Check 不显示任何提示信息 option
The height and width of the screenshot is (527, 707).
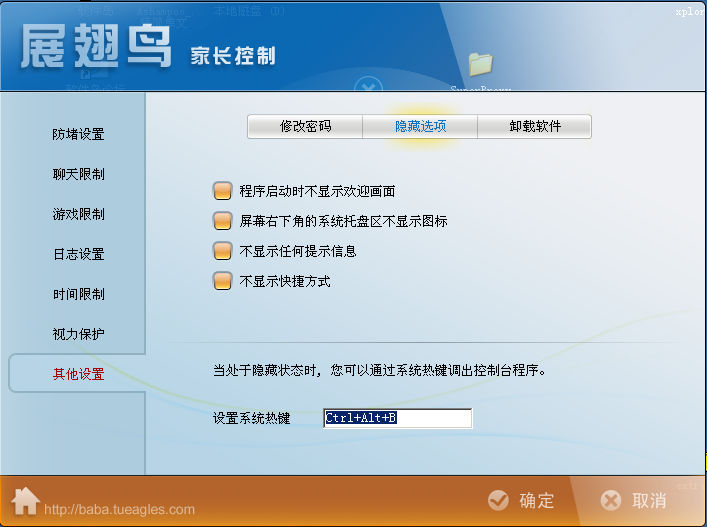point(222,251)
